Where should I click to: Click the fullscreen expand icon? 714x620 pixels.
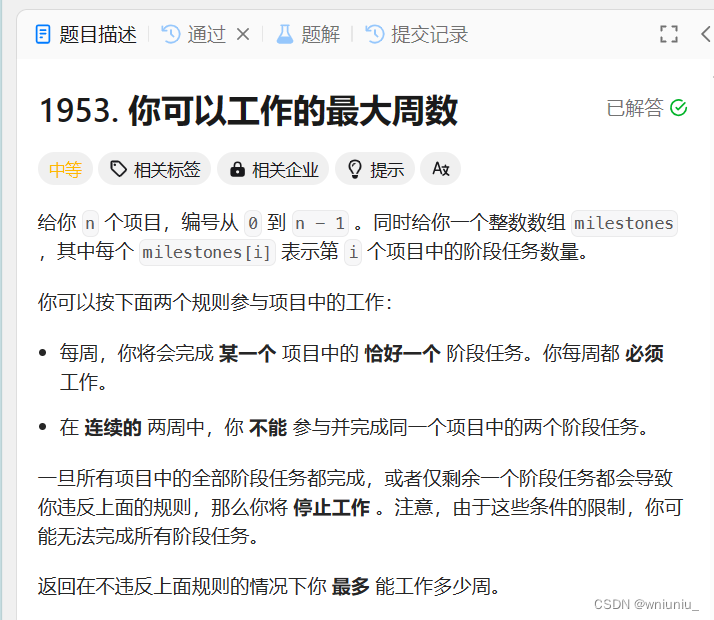tap(668, 34)
